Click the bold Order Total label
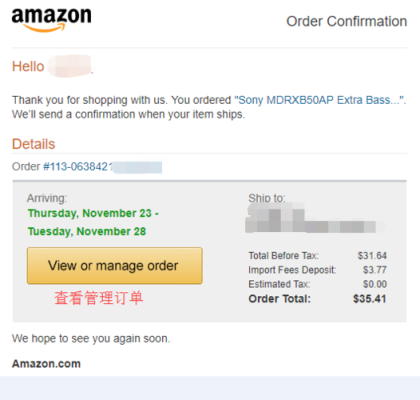The image size is (420, 400). [279, 299]
